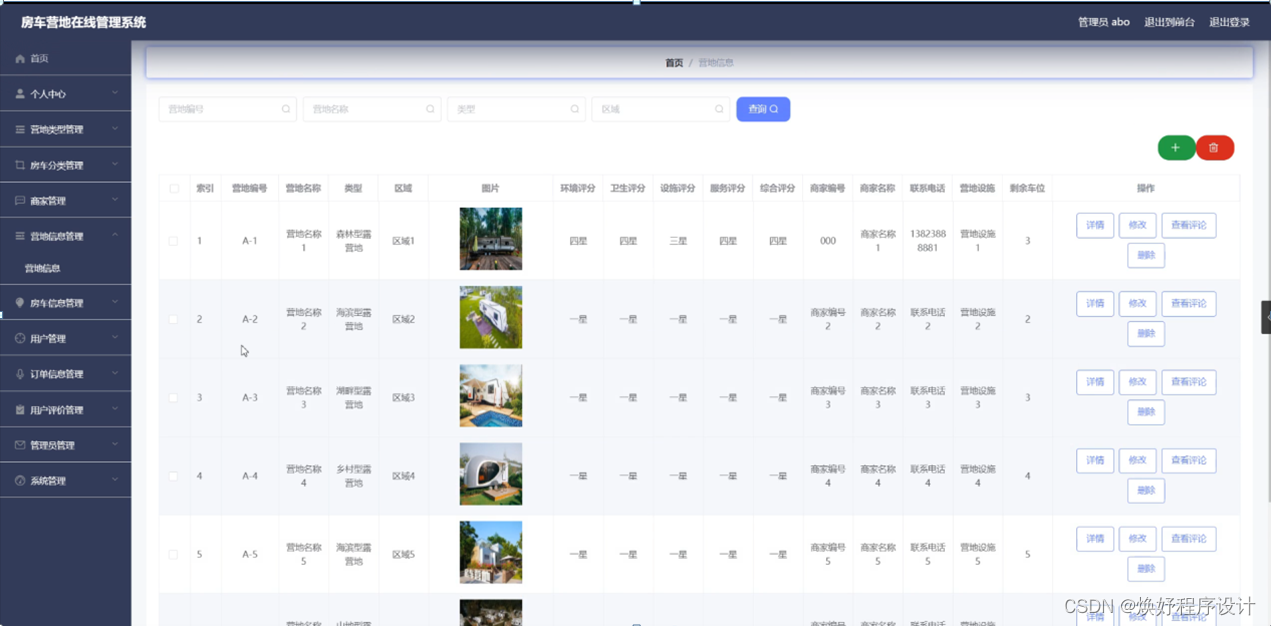The height and width of the screenshot is (626, 1271).
Task: Click 退出登录 in top bar
Action: 1229,22
